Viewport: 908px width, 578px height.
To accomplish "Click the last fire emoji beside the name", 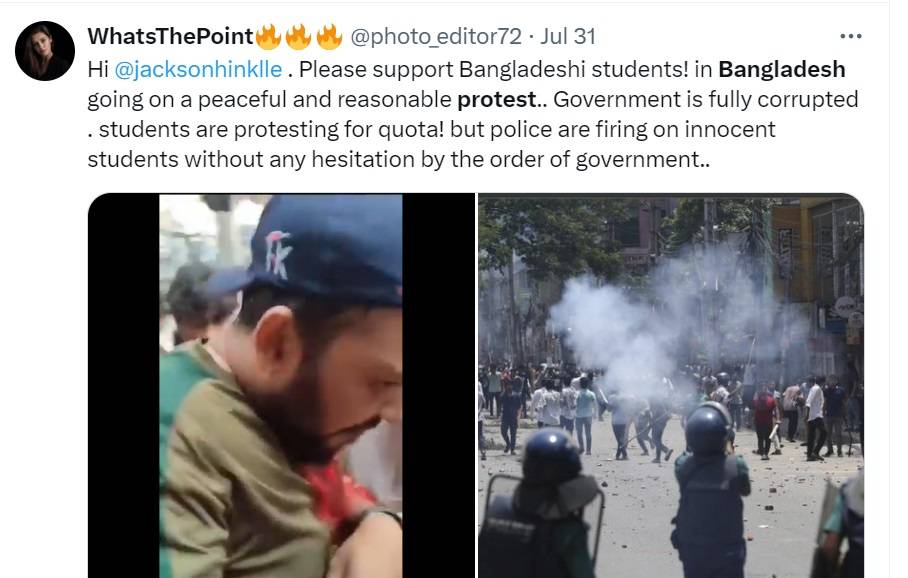I will point(329,36).
